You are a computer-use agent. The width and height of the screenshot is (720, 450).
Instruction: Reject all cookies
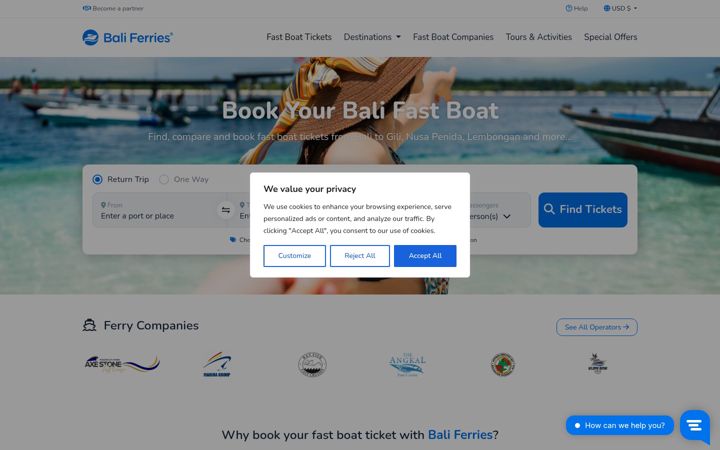[x=360, y=256]
